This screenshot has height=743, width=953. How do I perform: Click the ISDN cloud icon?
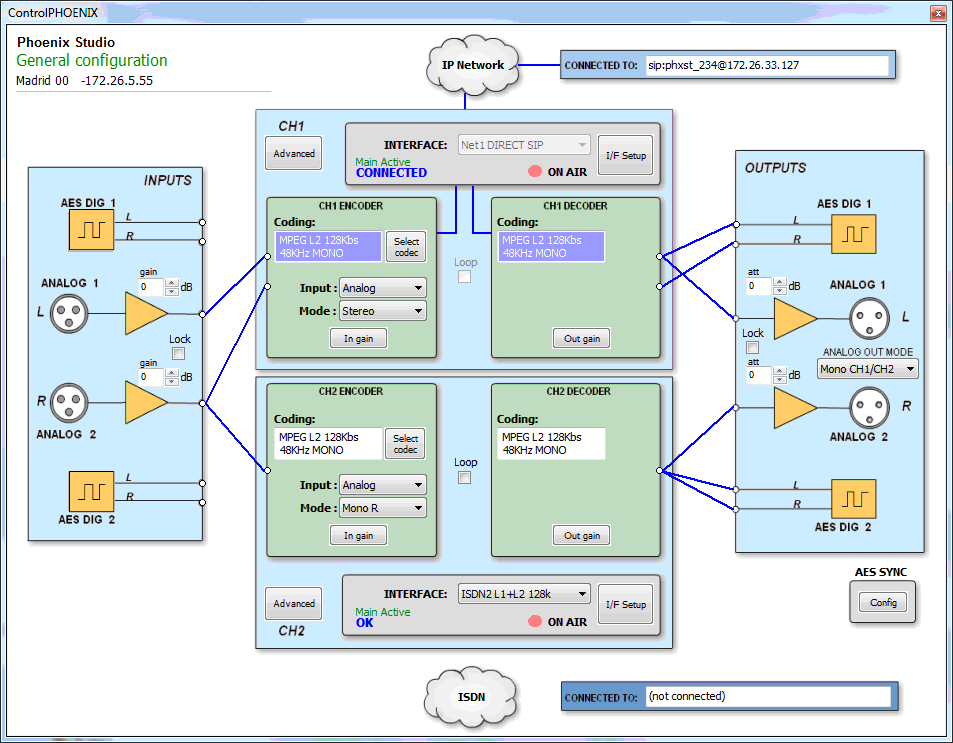(470, 697)
